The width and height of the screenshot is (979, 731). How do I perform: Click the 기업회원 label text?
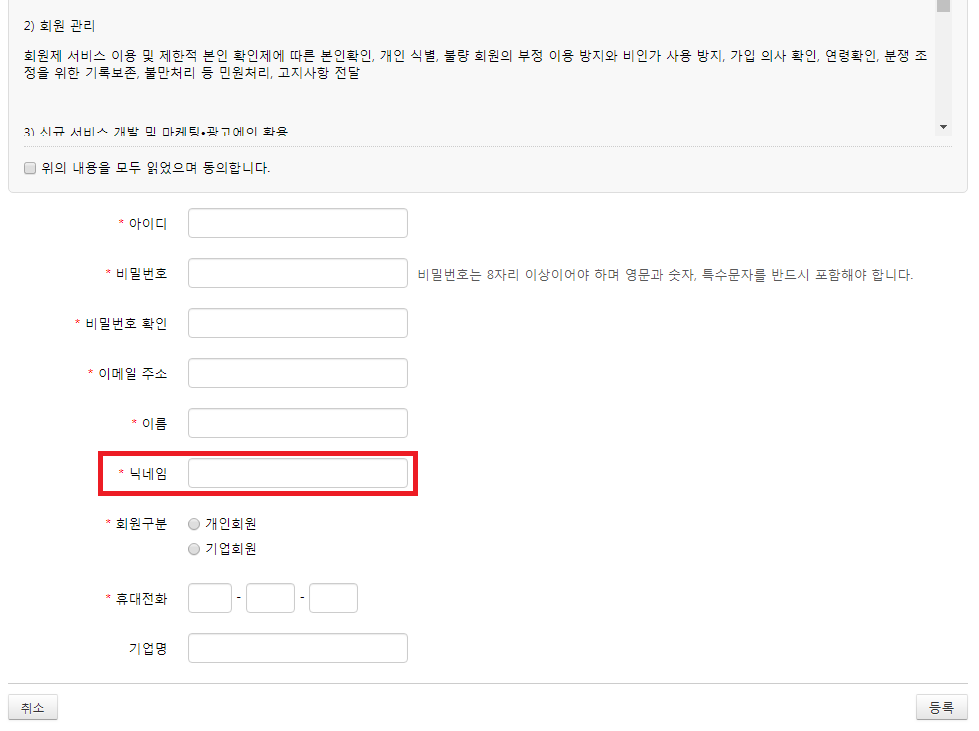coord(231,549)
